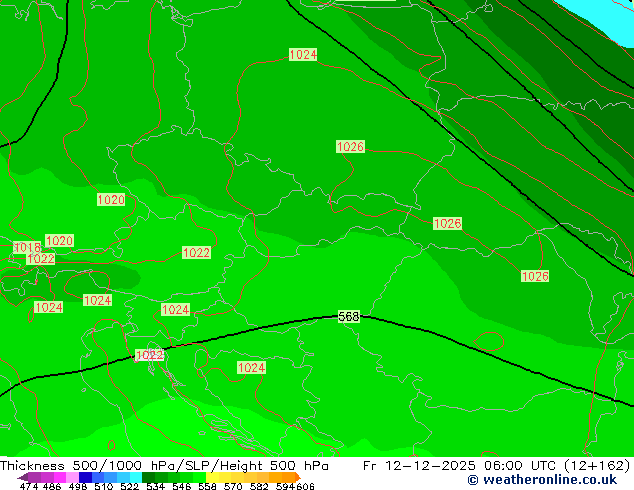Click the magenta legend swatch near 486
The width and height of the screenshot is (634, 490).
click(60, 477)
